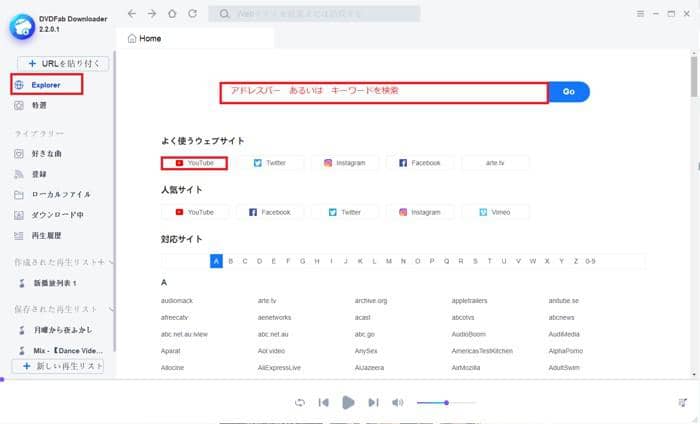The image size is (700, 424).
Task: Click the playback progress bar marker
Action: coord(2,379)
